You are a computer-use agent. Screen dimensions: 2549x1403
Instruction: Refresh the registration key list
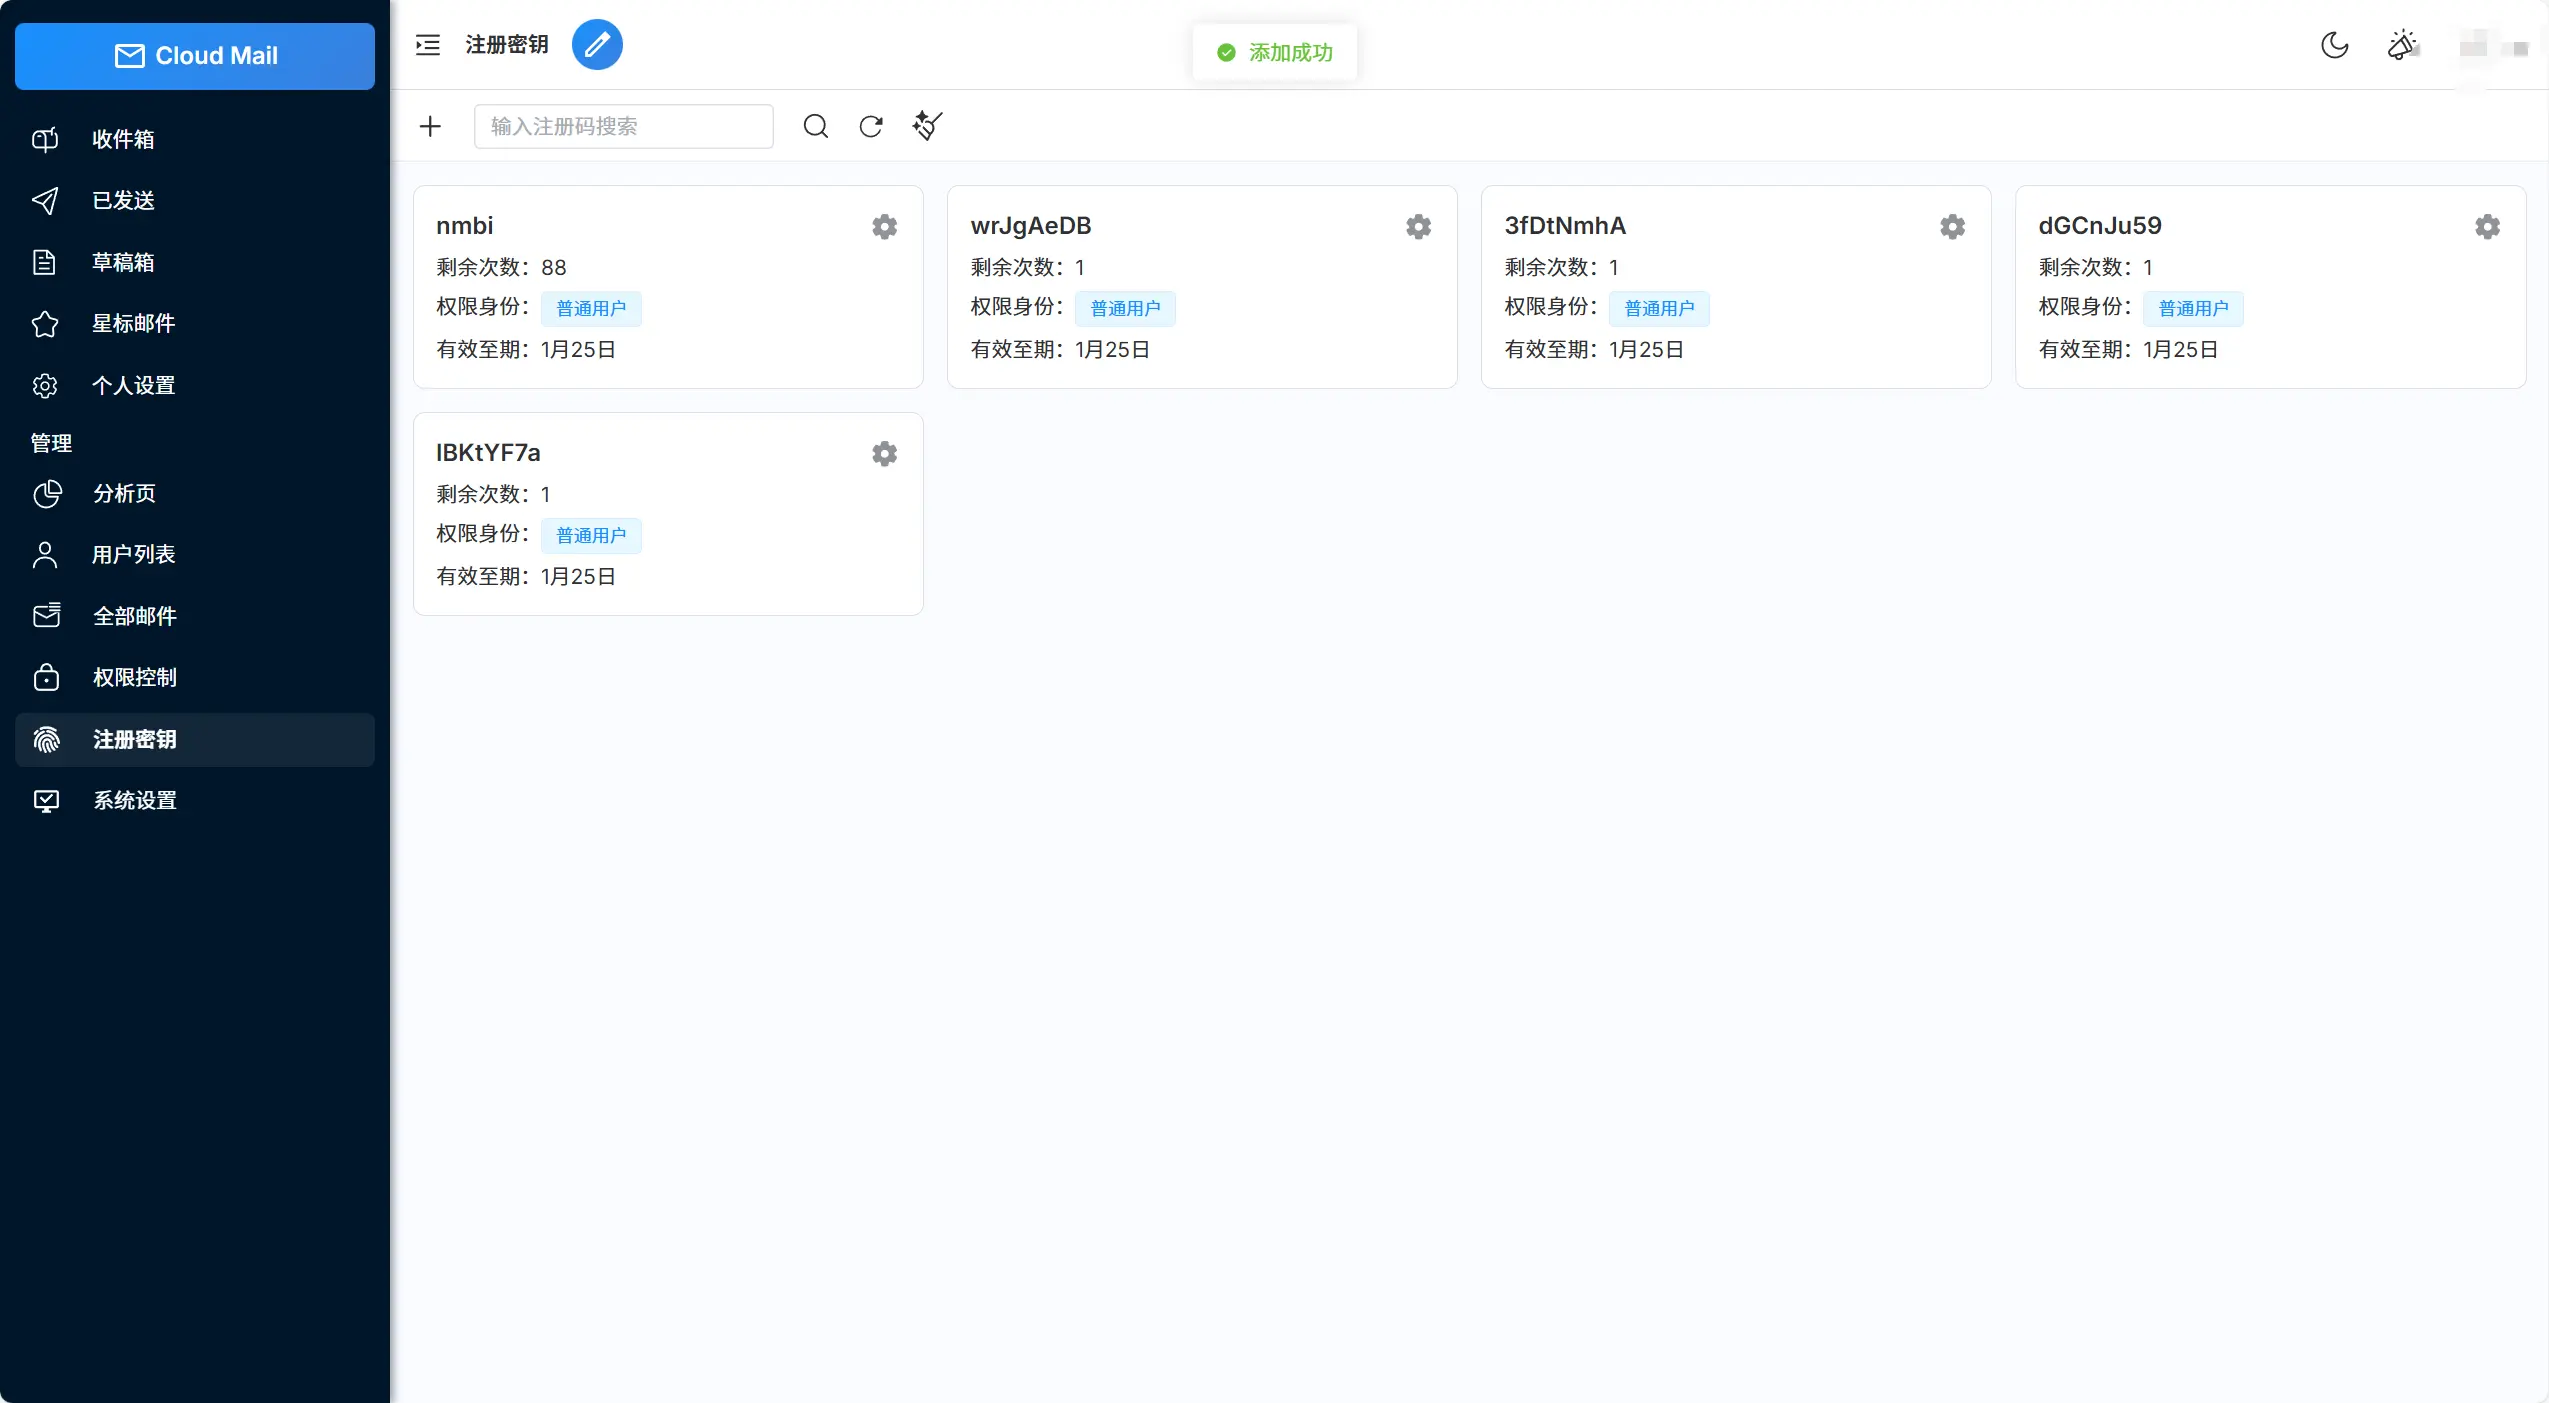(871, 126)
